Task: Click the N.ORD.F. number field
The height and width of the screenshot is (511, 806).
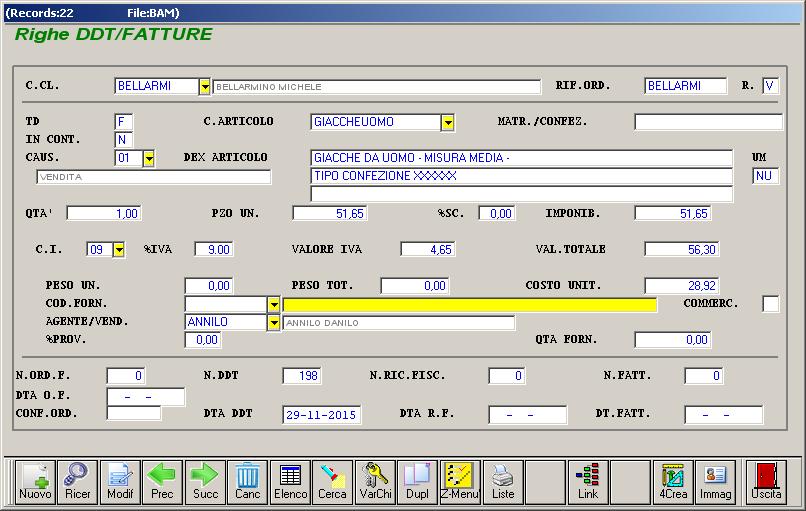Action: [126, 376]
